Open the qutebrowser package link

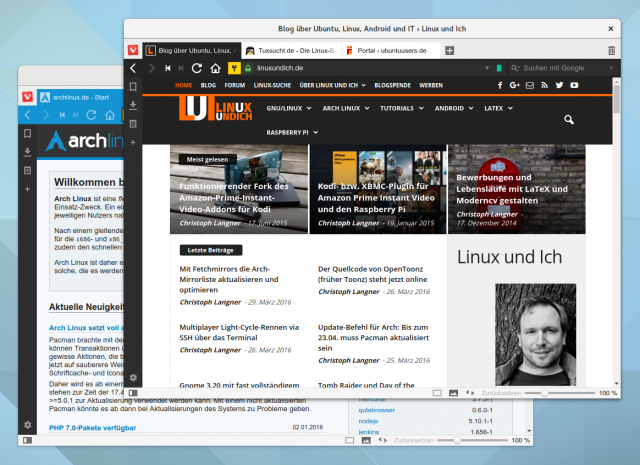(376, 410)
